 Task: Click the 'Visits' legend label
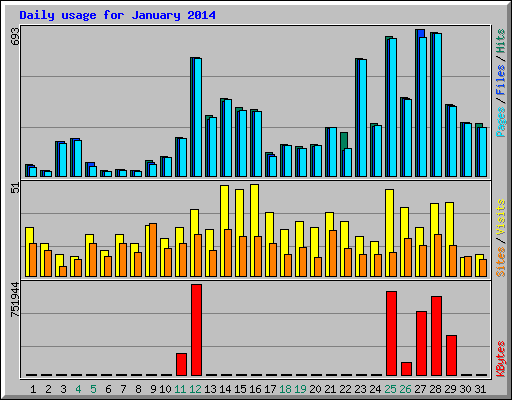point(501,218)
